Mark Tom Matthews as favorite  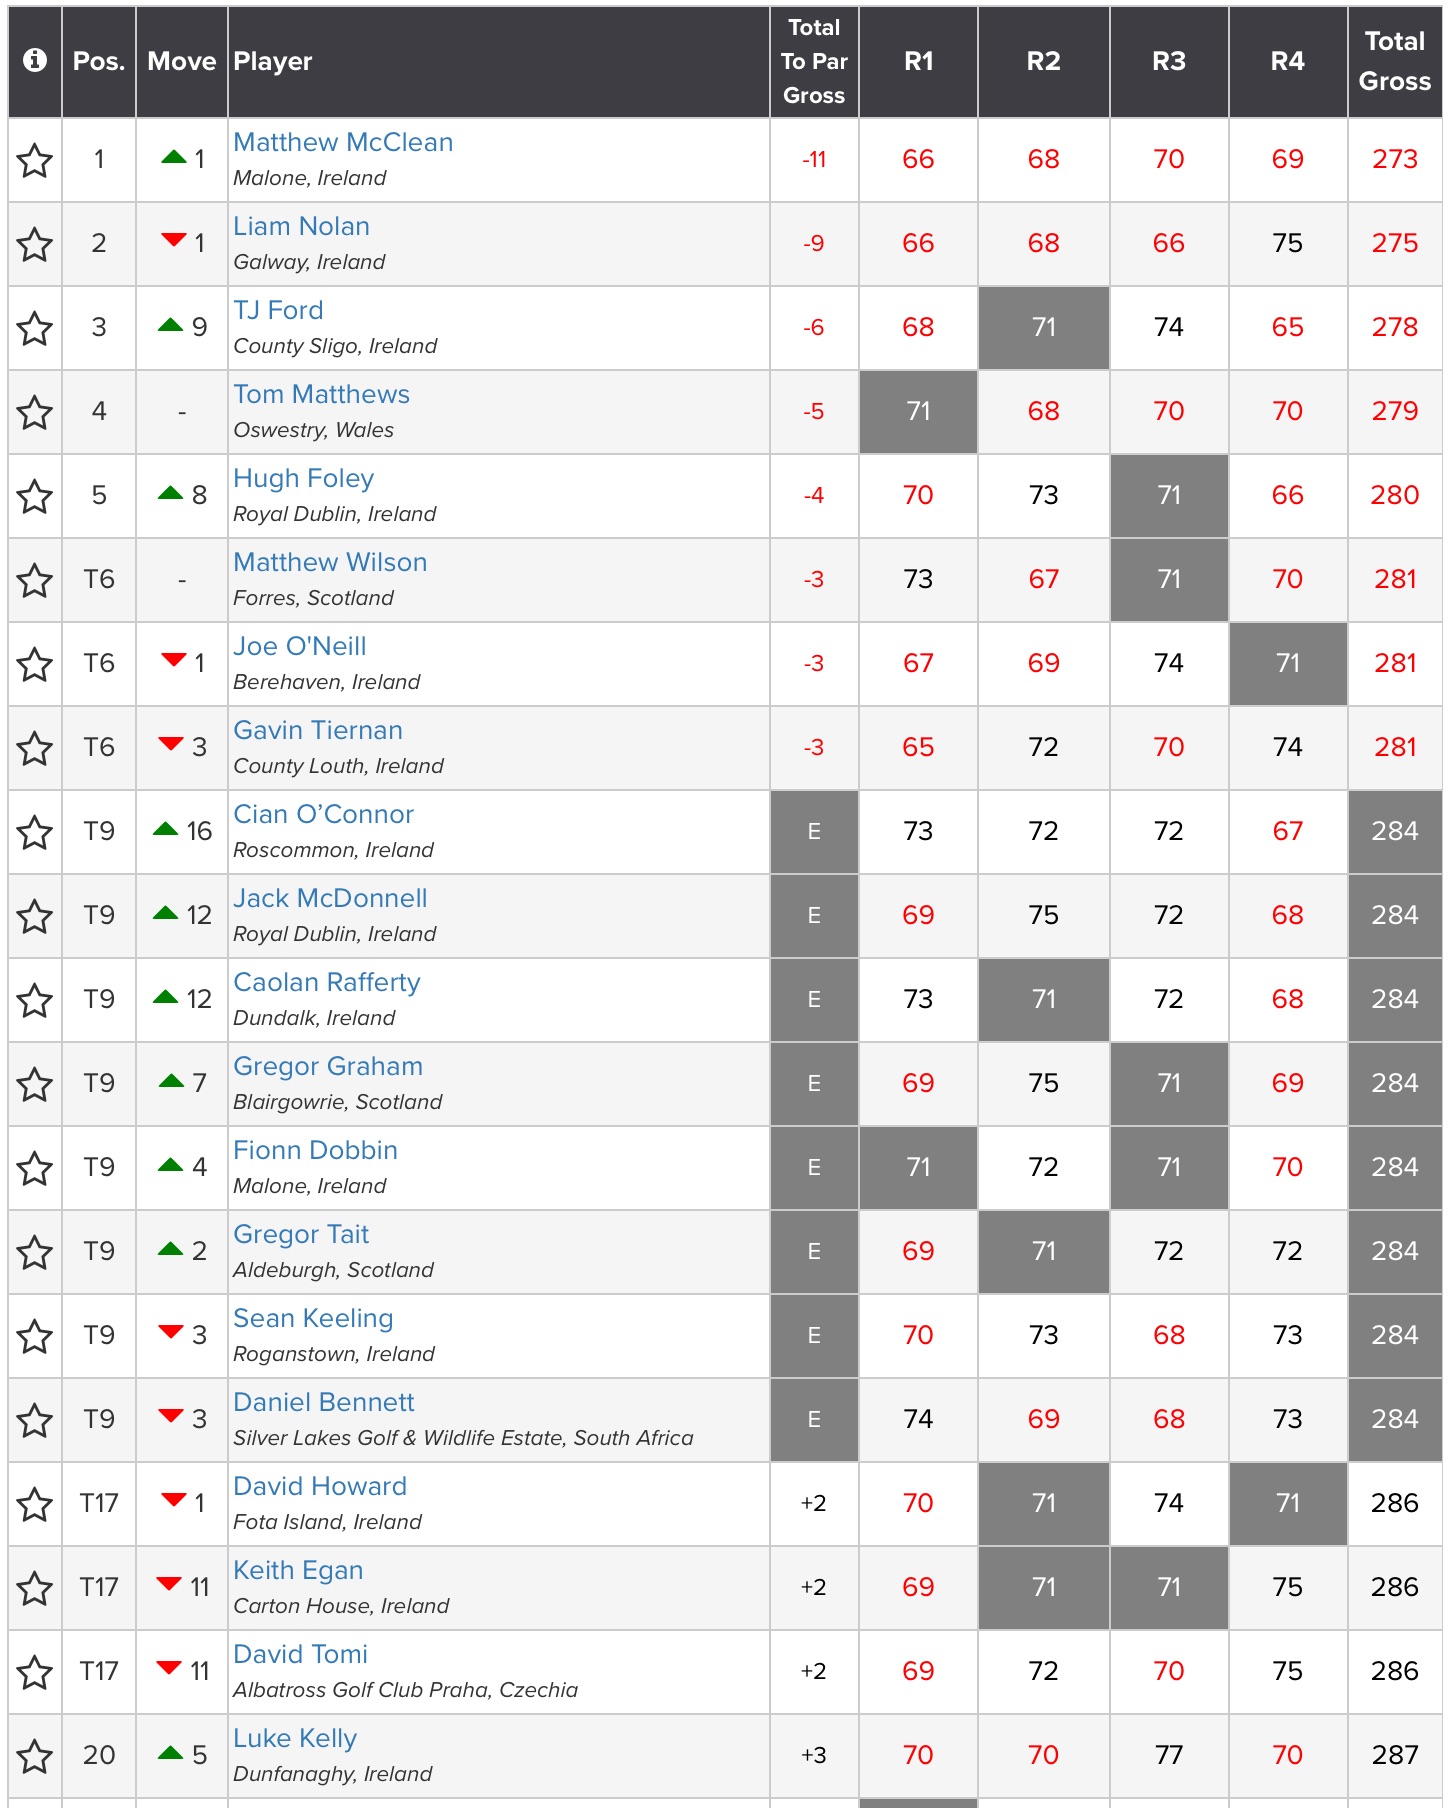[35, 412]
